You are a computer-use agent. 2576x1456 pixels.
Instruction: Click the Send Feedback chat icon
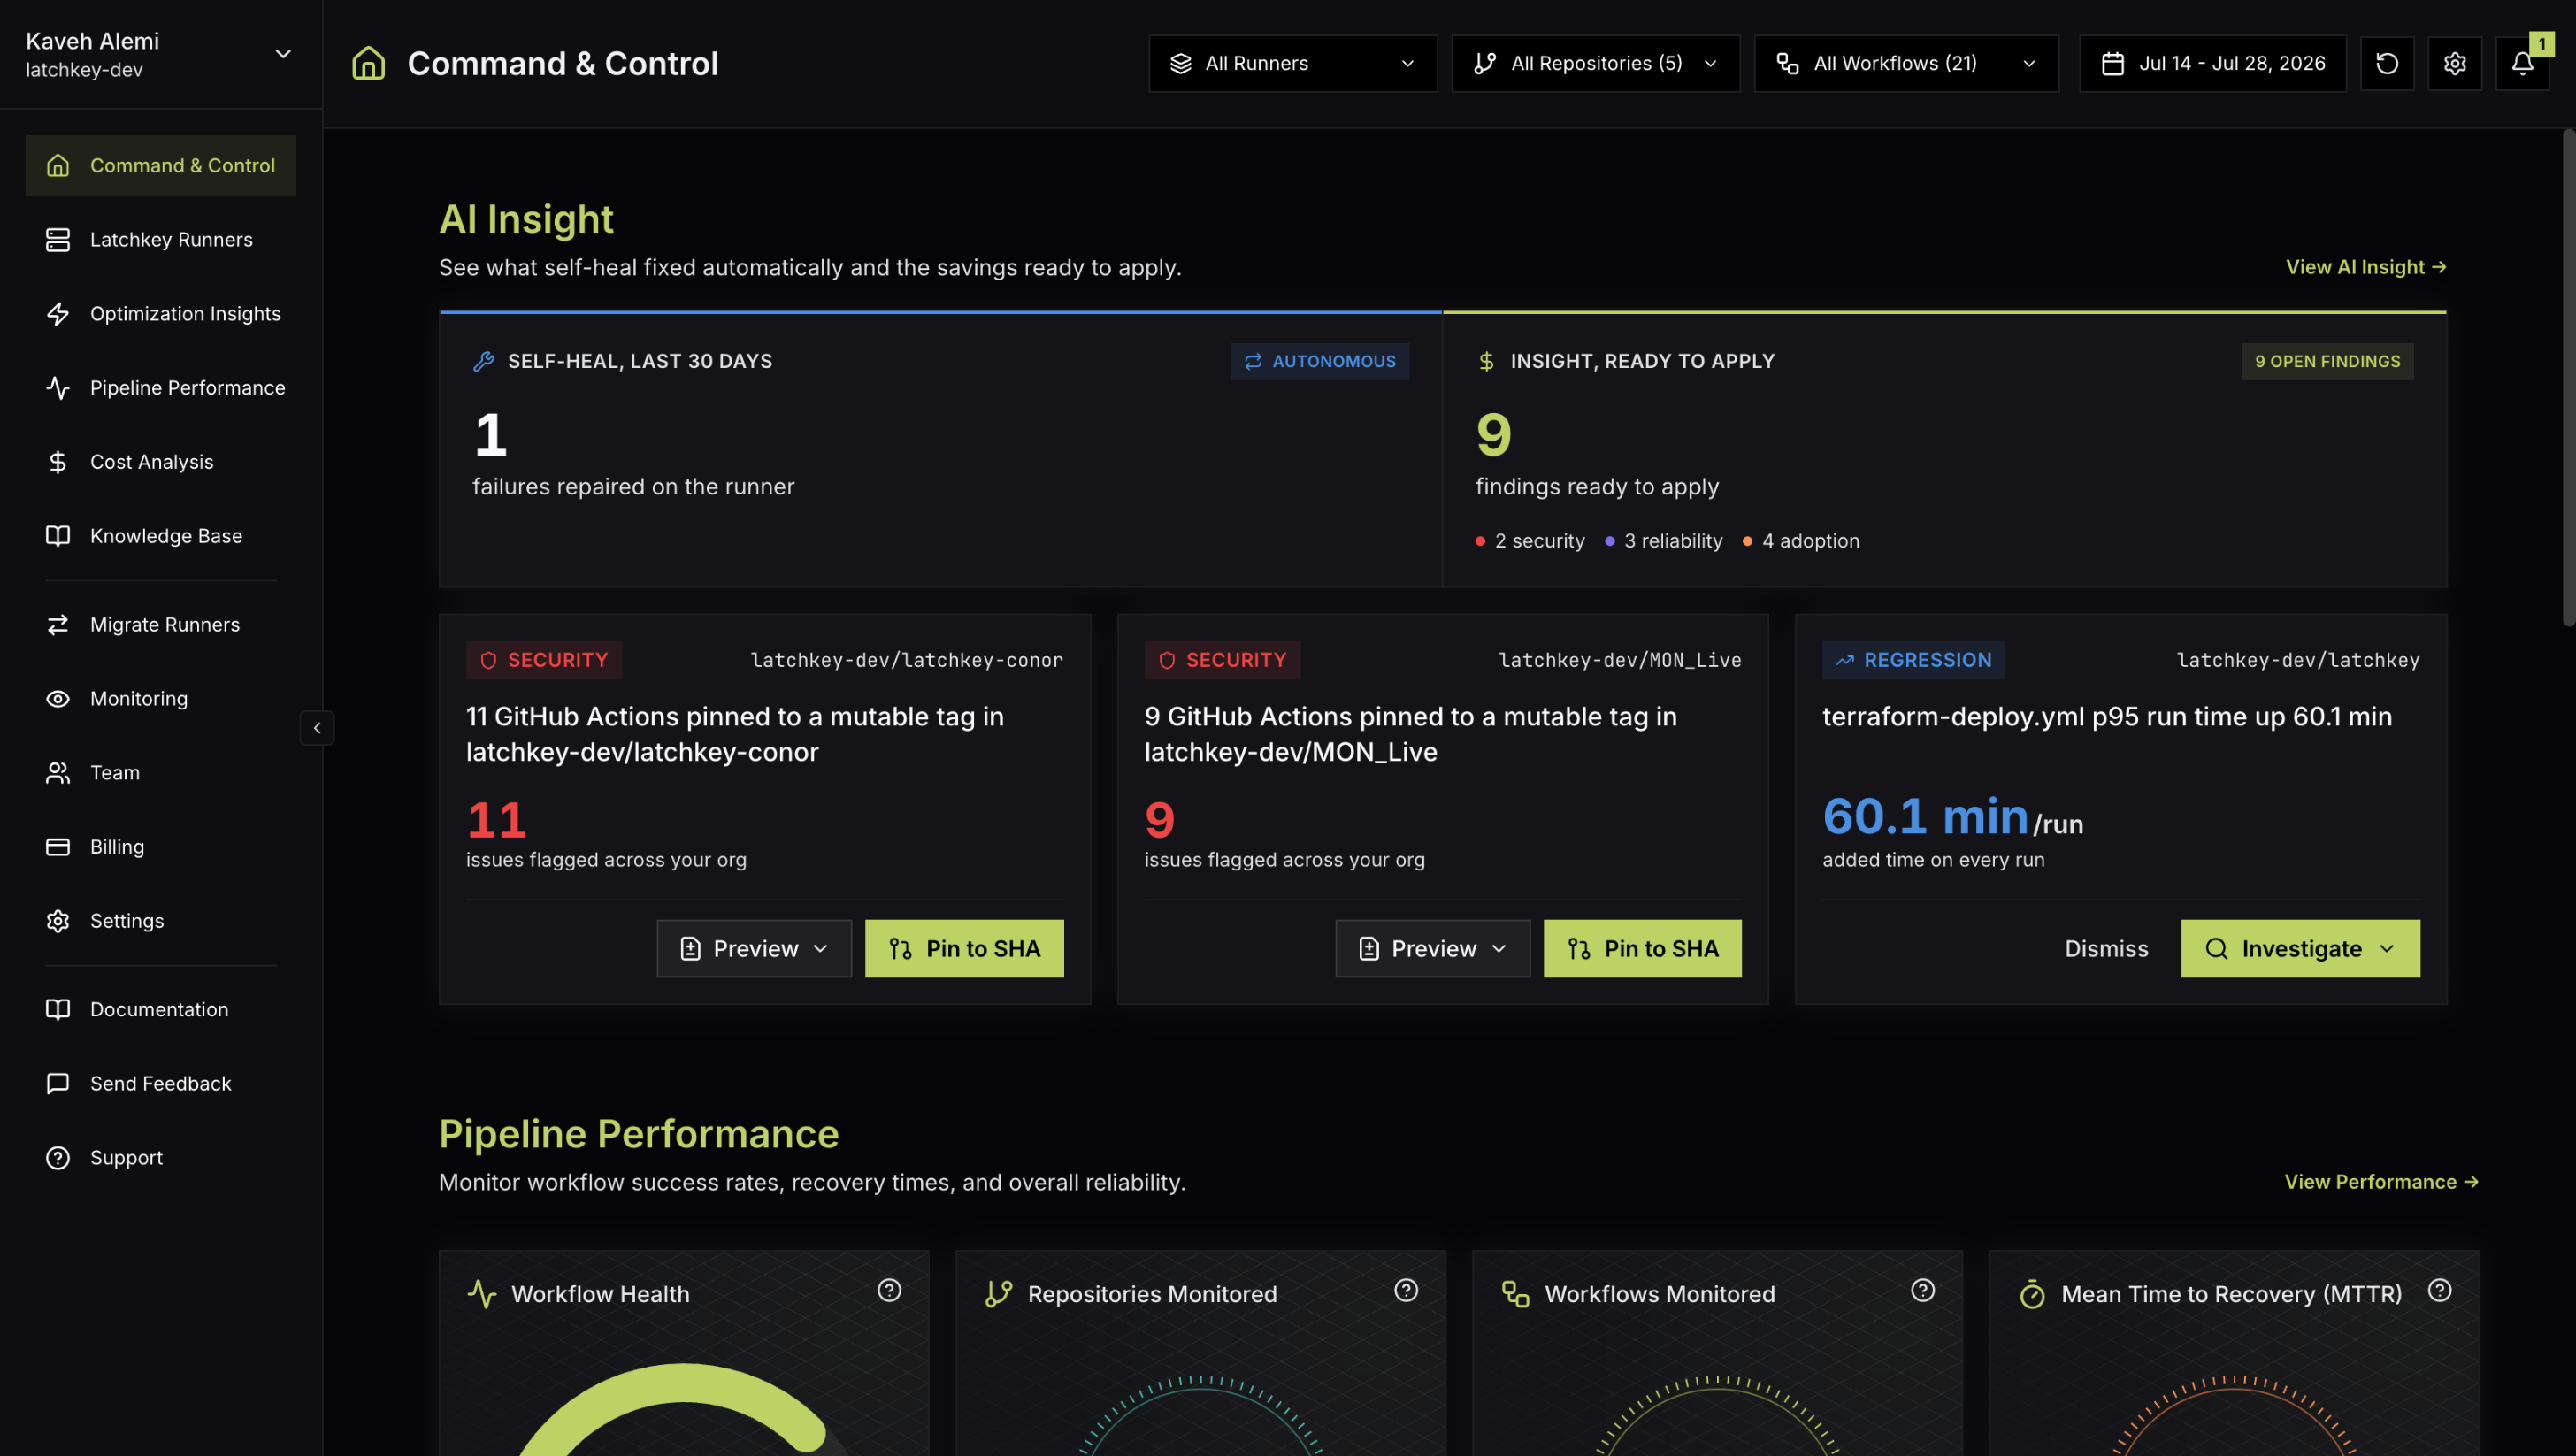(x=58, y=1084)
